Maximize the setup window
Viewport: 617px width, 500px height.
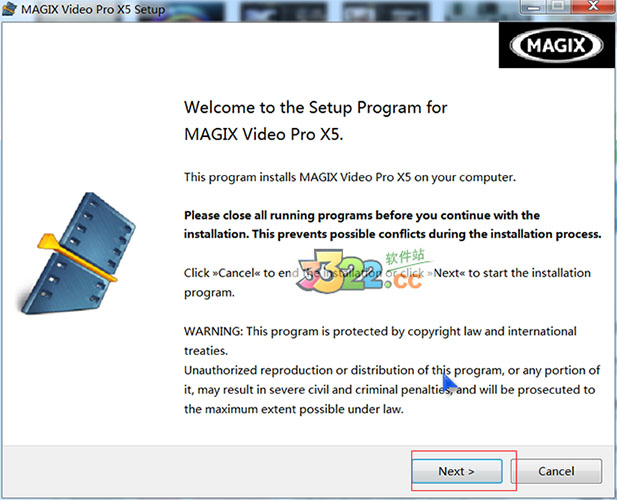coord(559,6)
